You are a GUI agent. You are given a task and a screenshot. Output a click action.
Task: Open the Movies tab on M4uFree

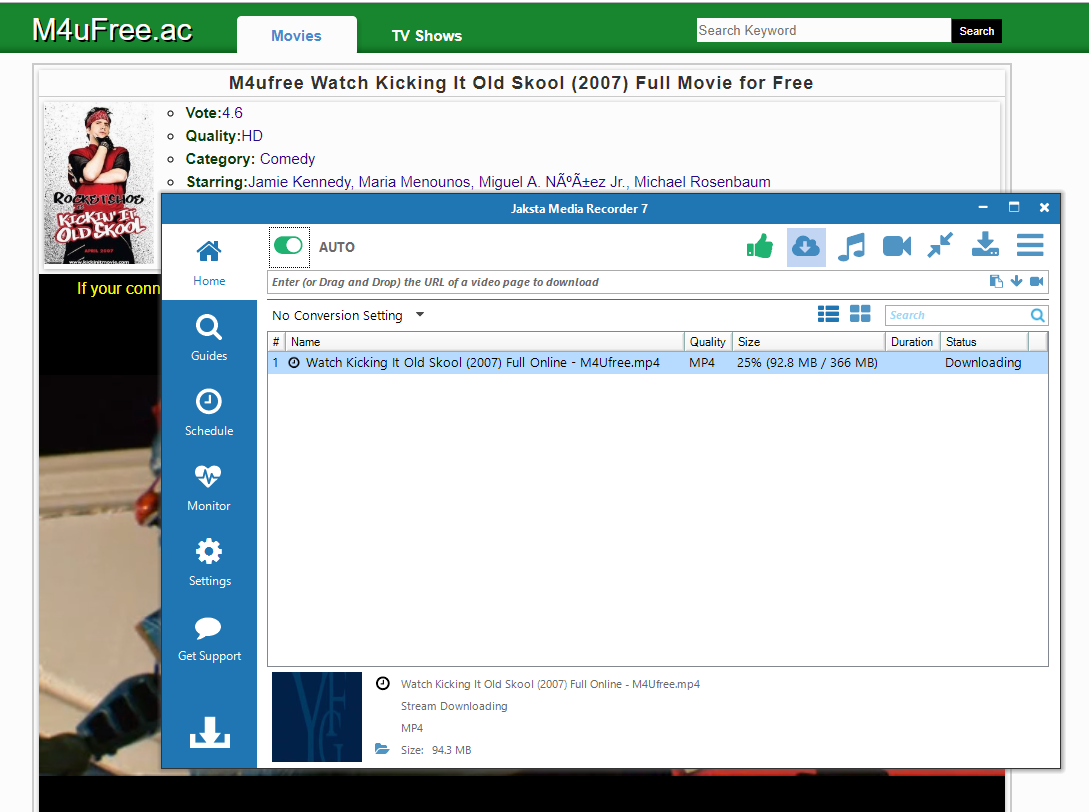297,35
